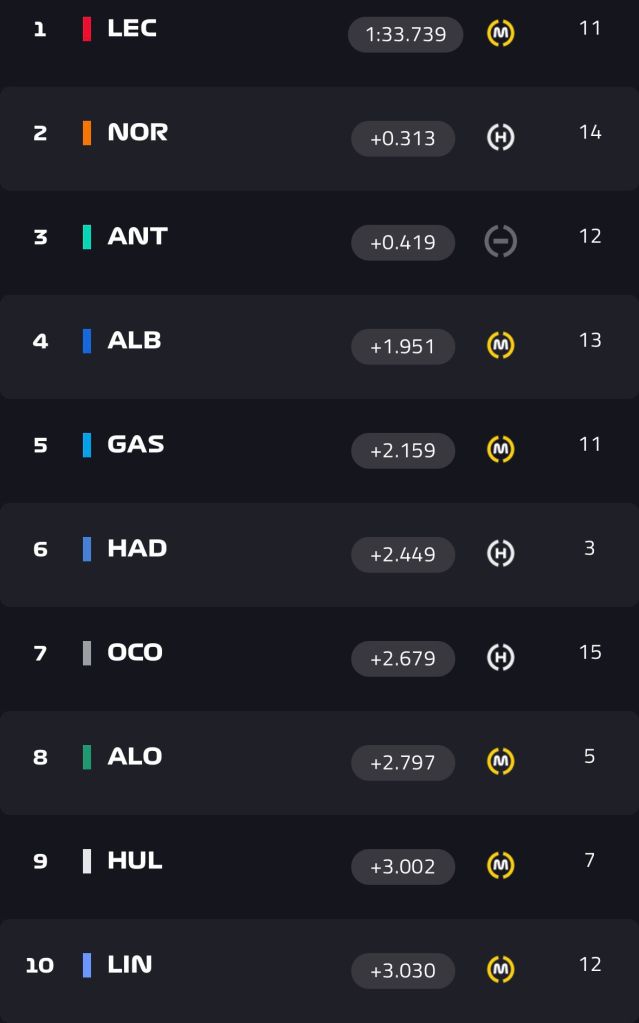Open driver ANT name
The width and height of the screenshot is (639, 1023).
coord(138,236)
